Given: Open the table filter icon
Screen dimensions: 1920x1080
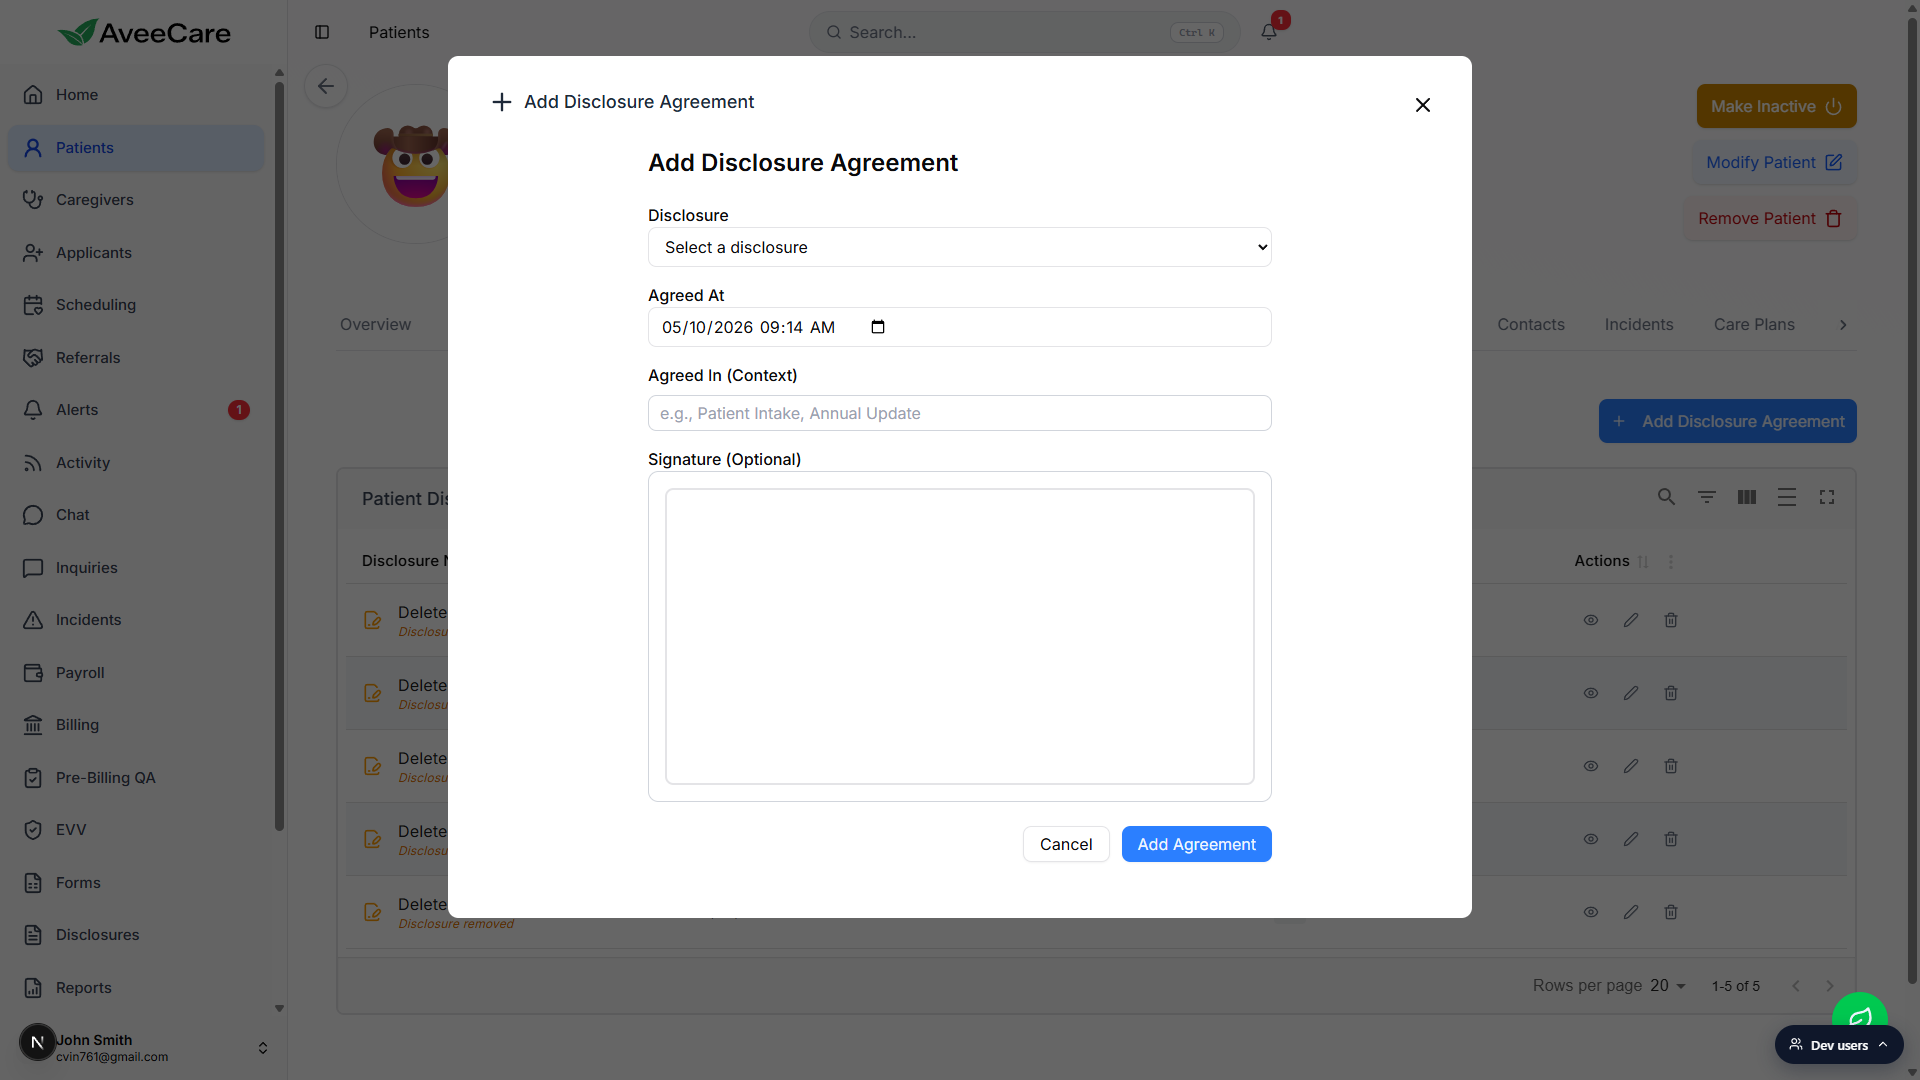Looking at the screenshot, I should (1706, 497).
